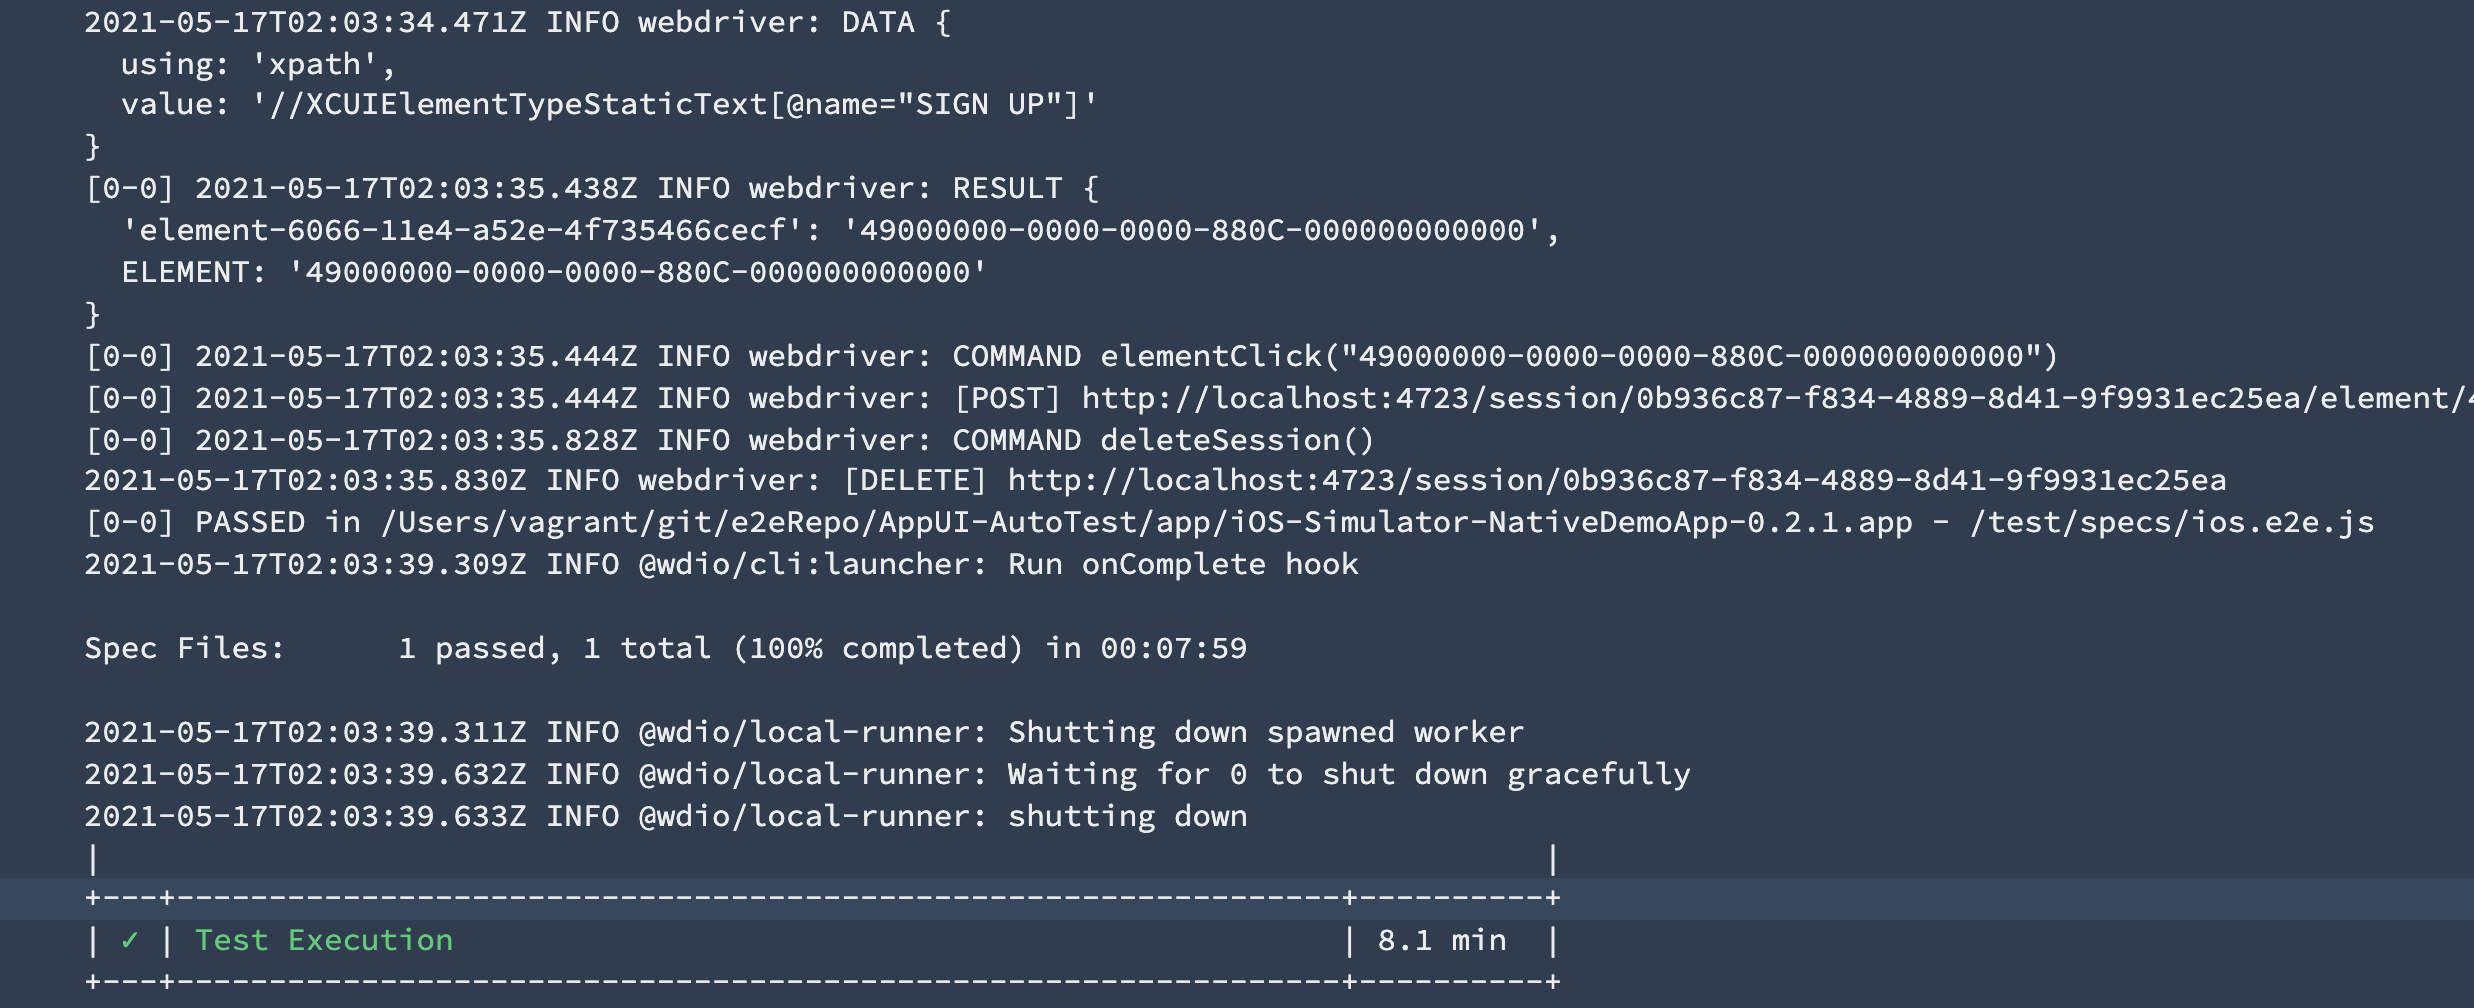Click the green checkmark beside Test Execution
The width and height of the screenshot is (2474, 1008).
tap(129, 940)
